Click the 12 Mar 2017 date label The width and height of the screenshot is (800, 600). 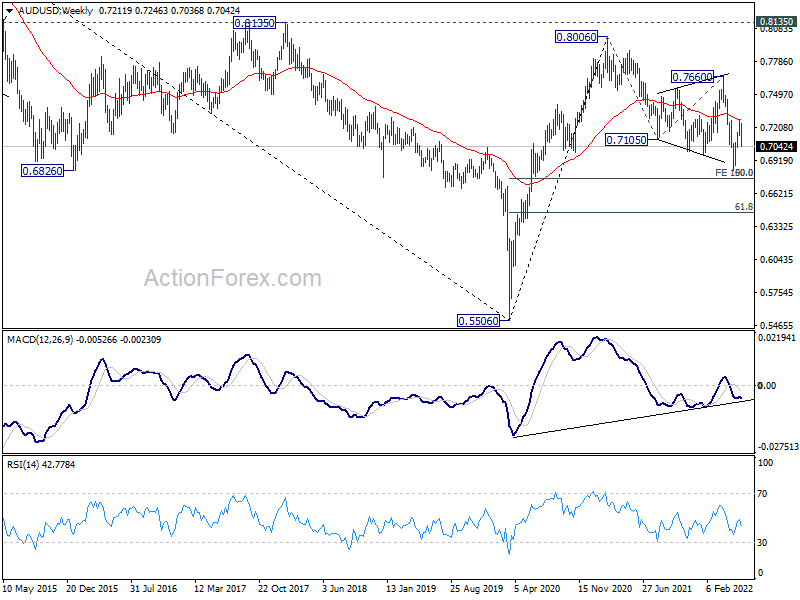pos(220,589)
